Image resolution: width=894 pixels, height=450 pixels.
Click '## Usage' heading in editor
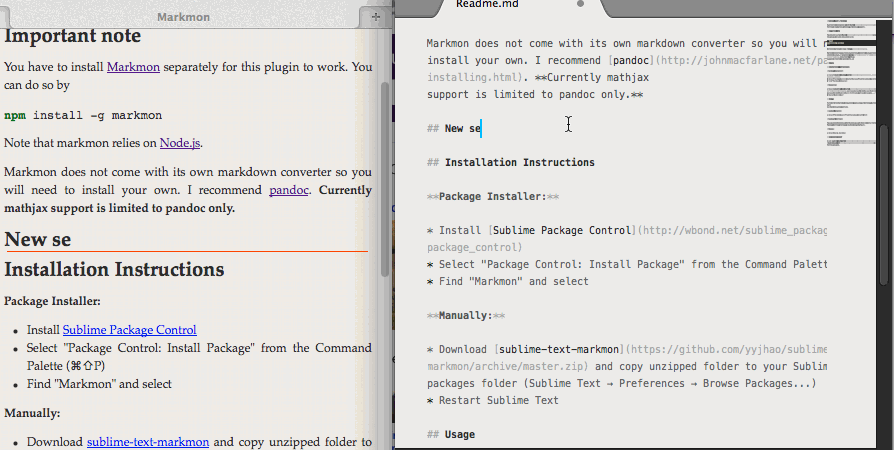pyautogui.click(x=451, y=435)
